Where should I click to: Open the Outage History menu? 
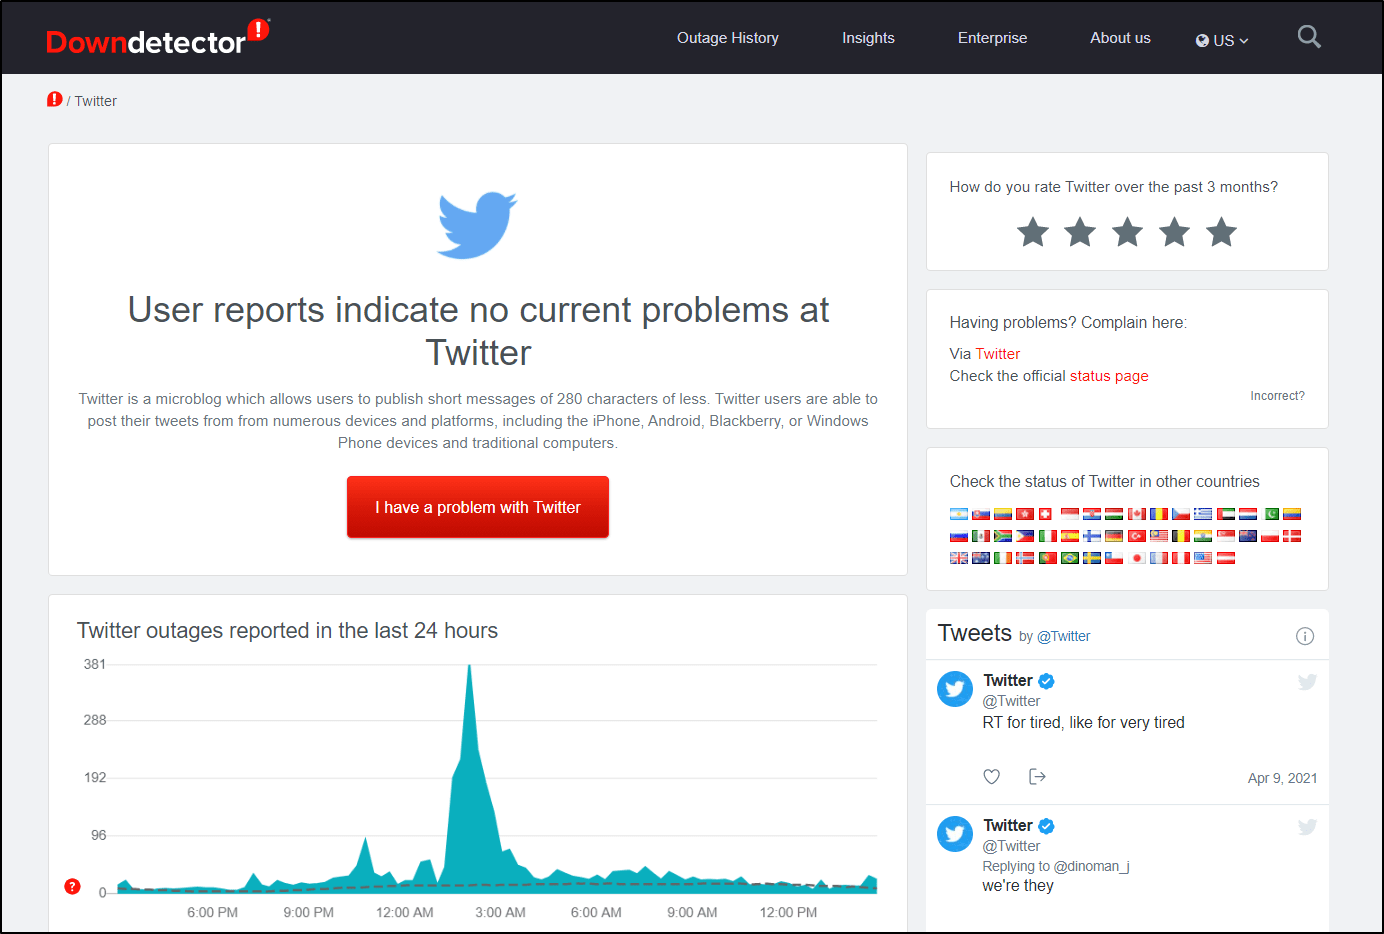(x=728, y=38)
